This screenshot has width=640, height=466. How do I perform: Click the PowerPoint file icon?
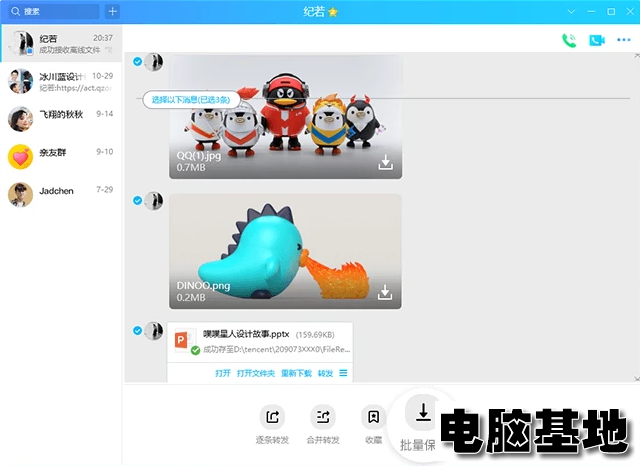click(x=181, y=340)
